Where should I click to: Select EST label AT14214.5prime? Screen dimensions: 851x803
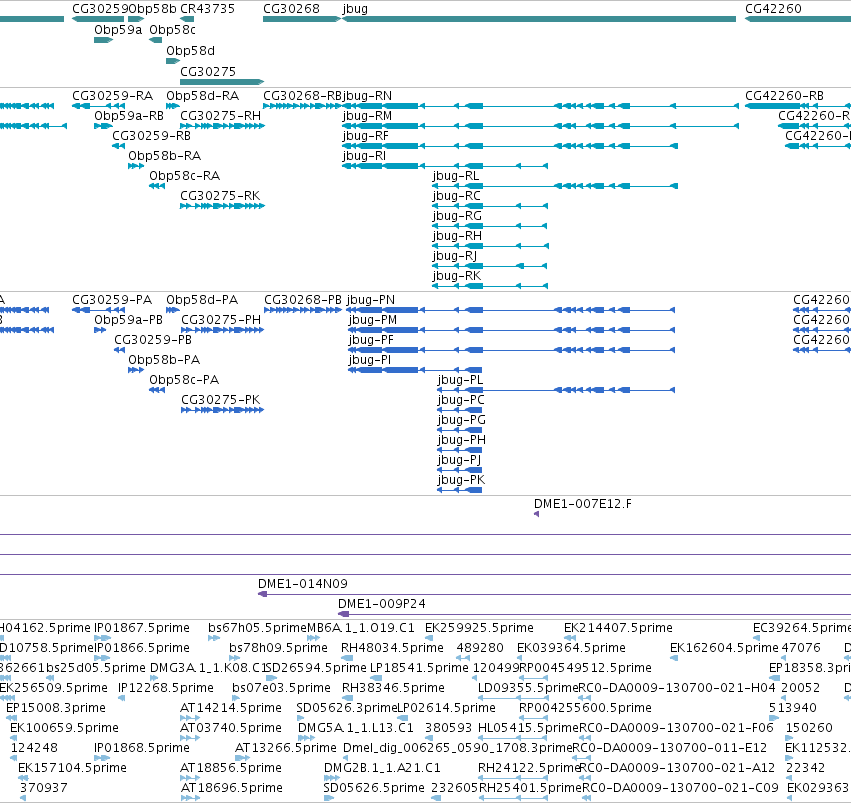[231, 709]
